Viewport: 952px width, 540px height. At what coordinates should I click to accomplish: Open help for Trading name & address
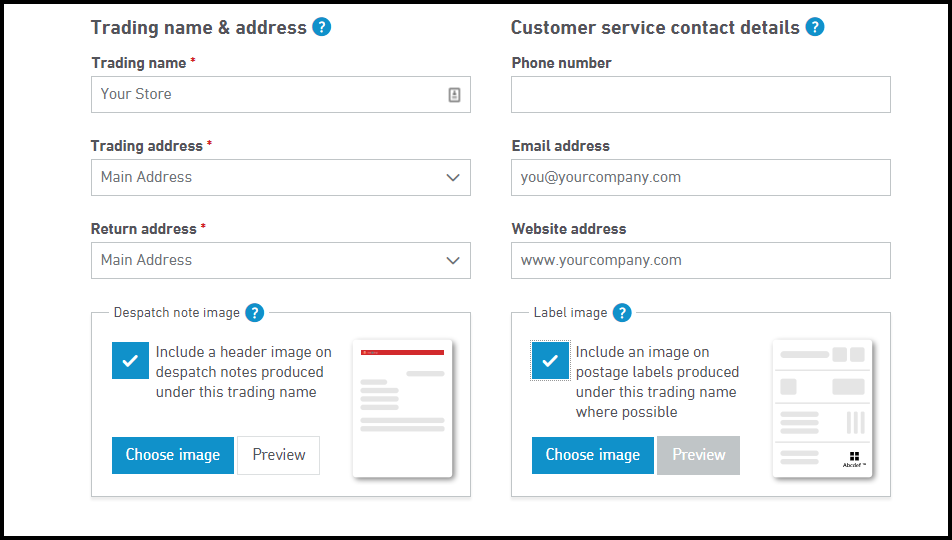click(321, 27)
